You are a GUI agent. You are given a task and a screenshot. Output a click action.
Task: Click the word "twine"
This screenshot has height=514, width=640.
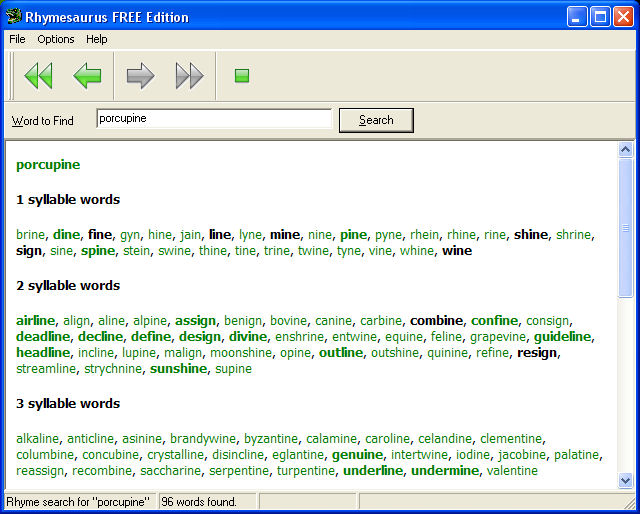313,251
